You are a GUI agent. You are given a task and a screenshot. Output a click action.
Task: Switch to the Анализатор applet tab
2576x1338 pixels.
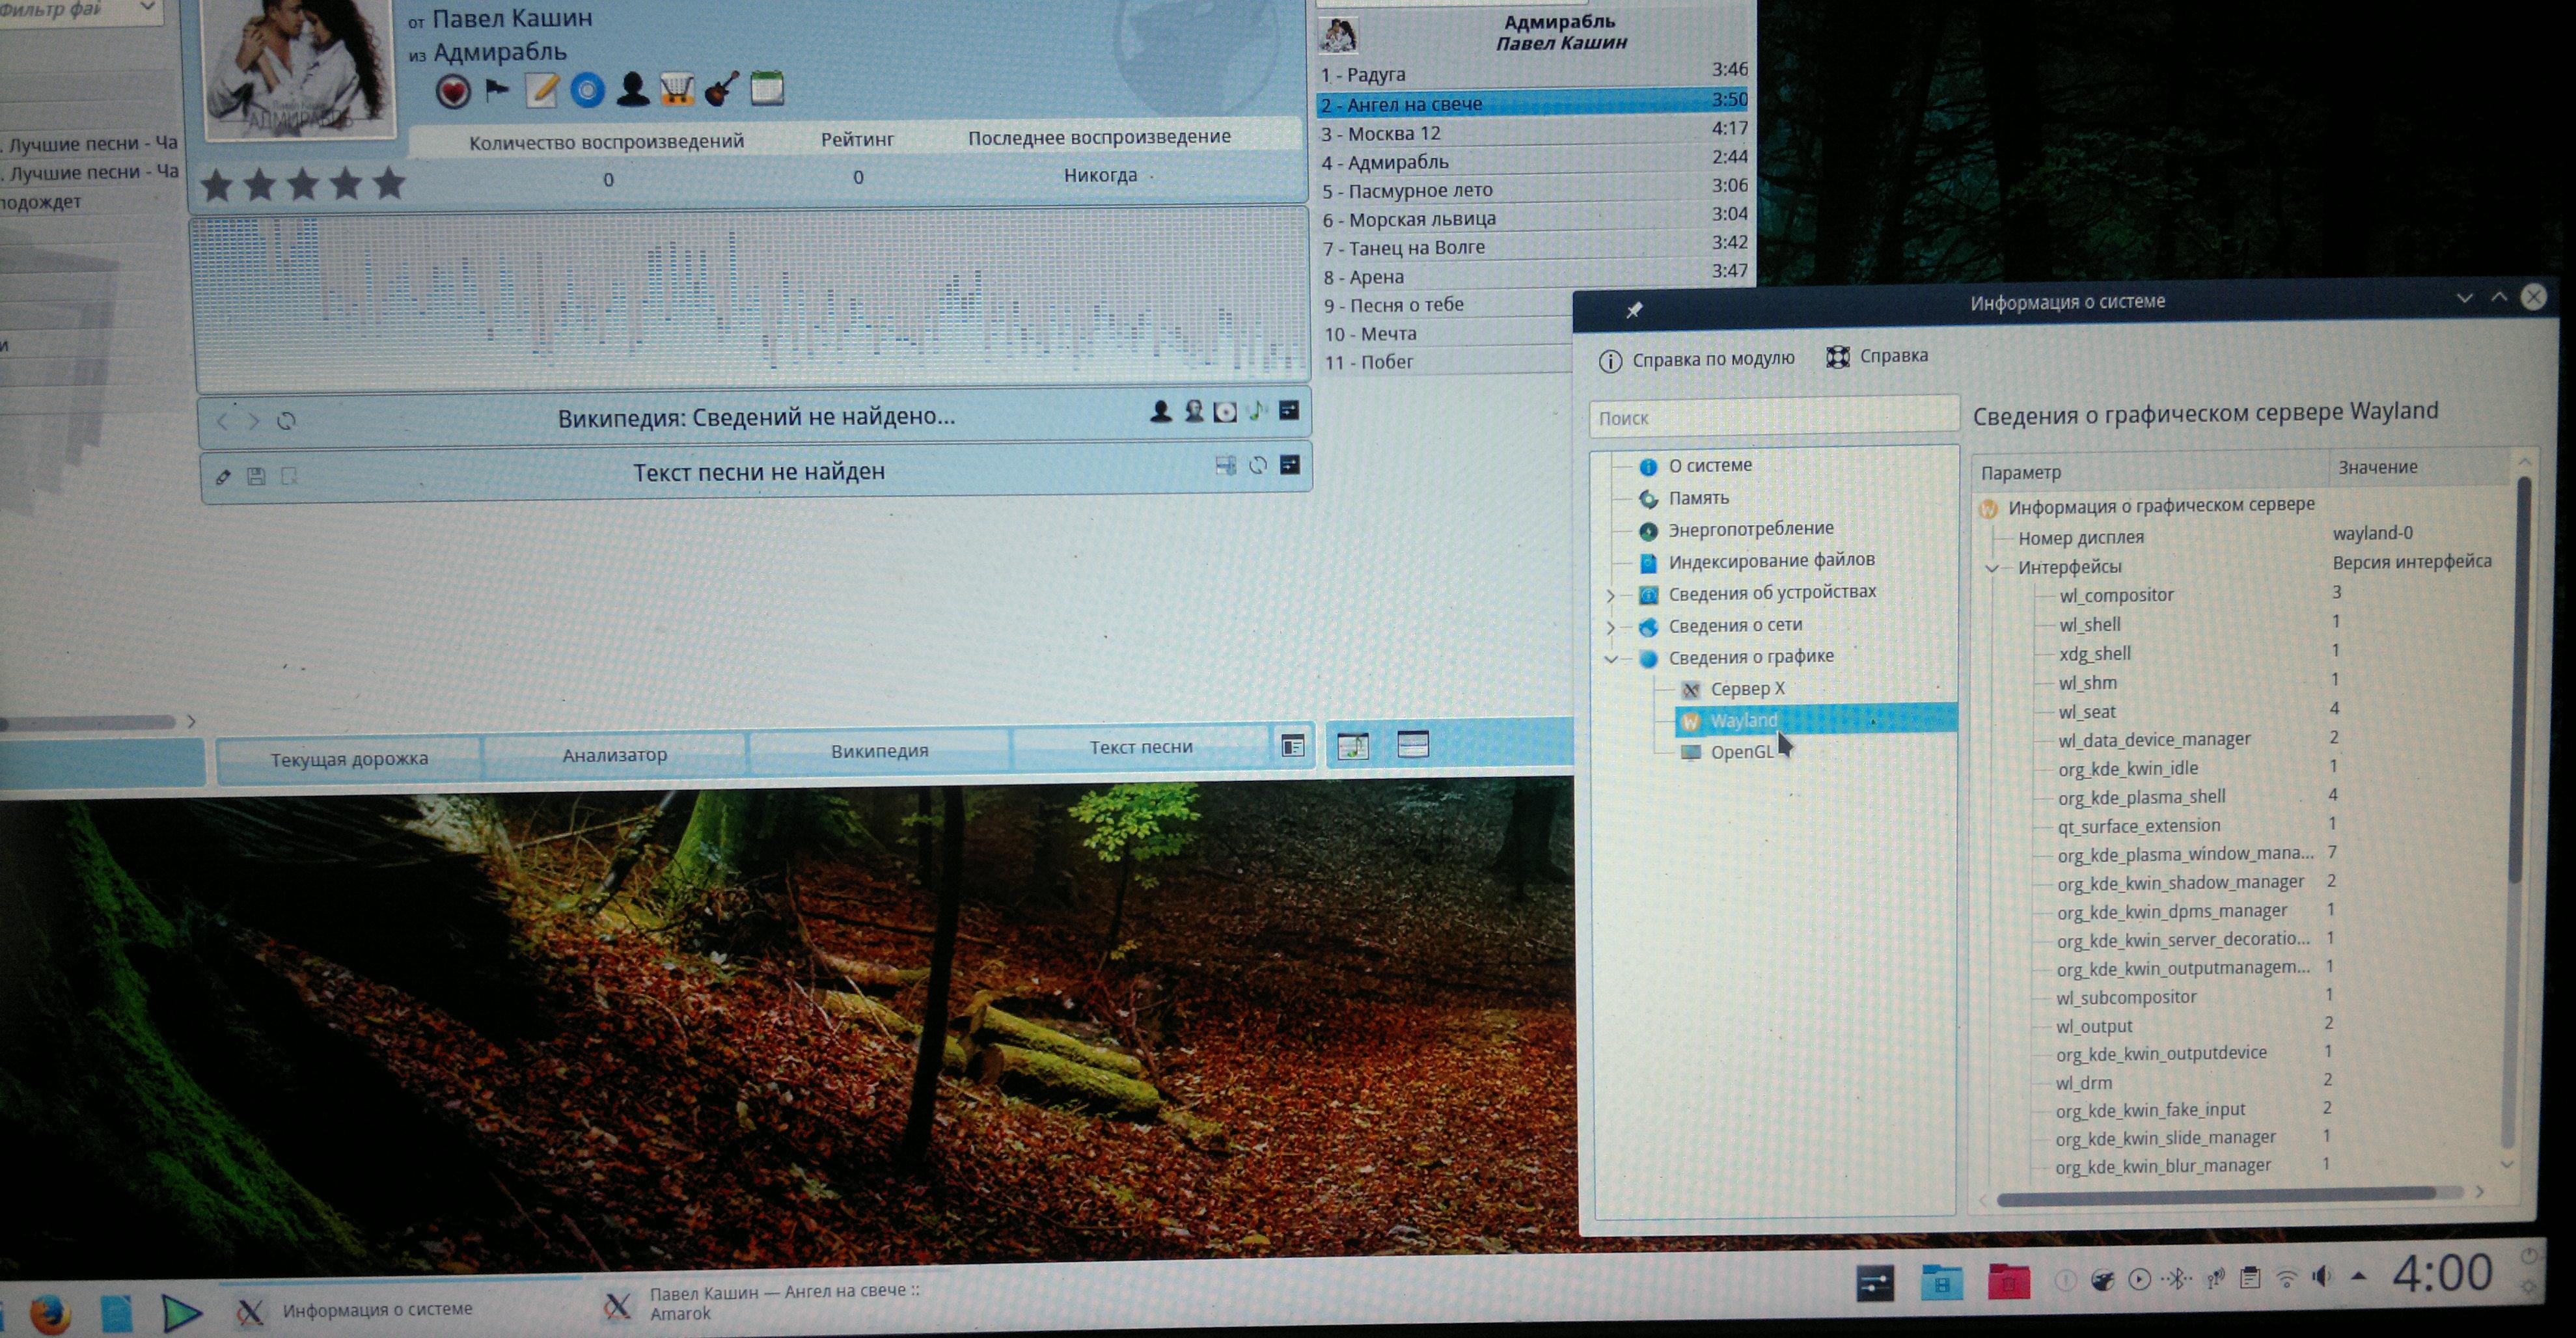614,755
